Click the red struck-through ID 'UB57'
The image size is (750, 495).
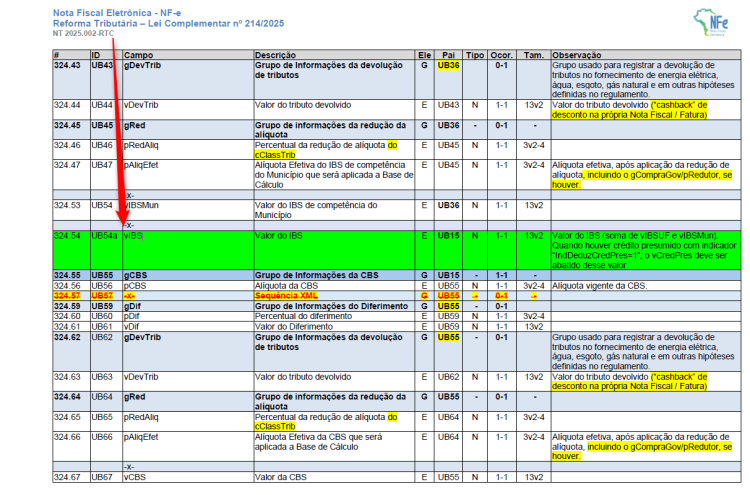point(102,296)
